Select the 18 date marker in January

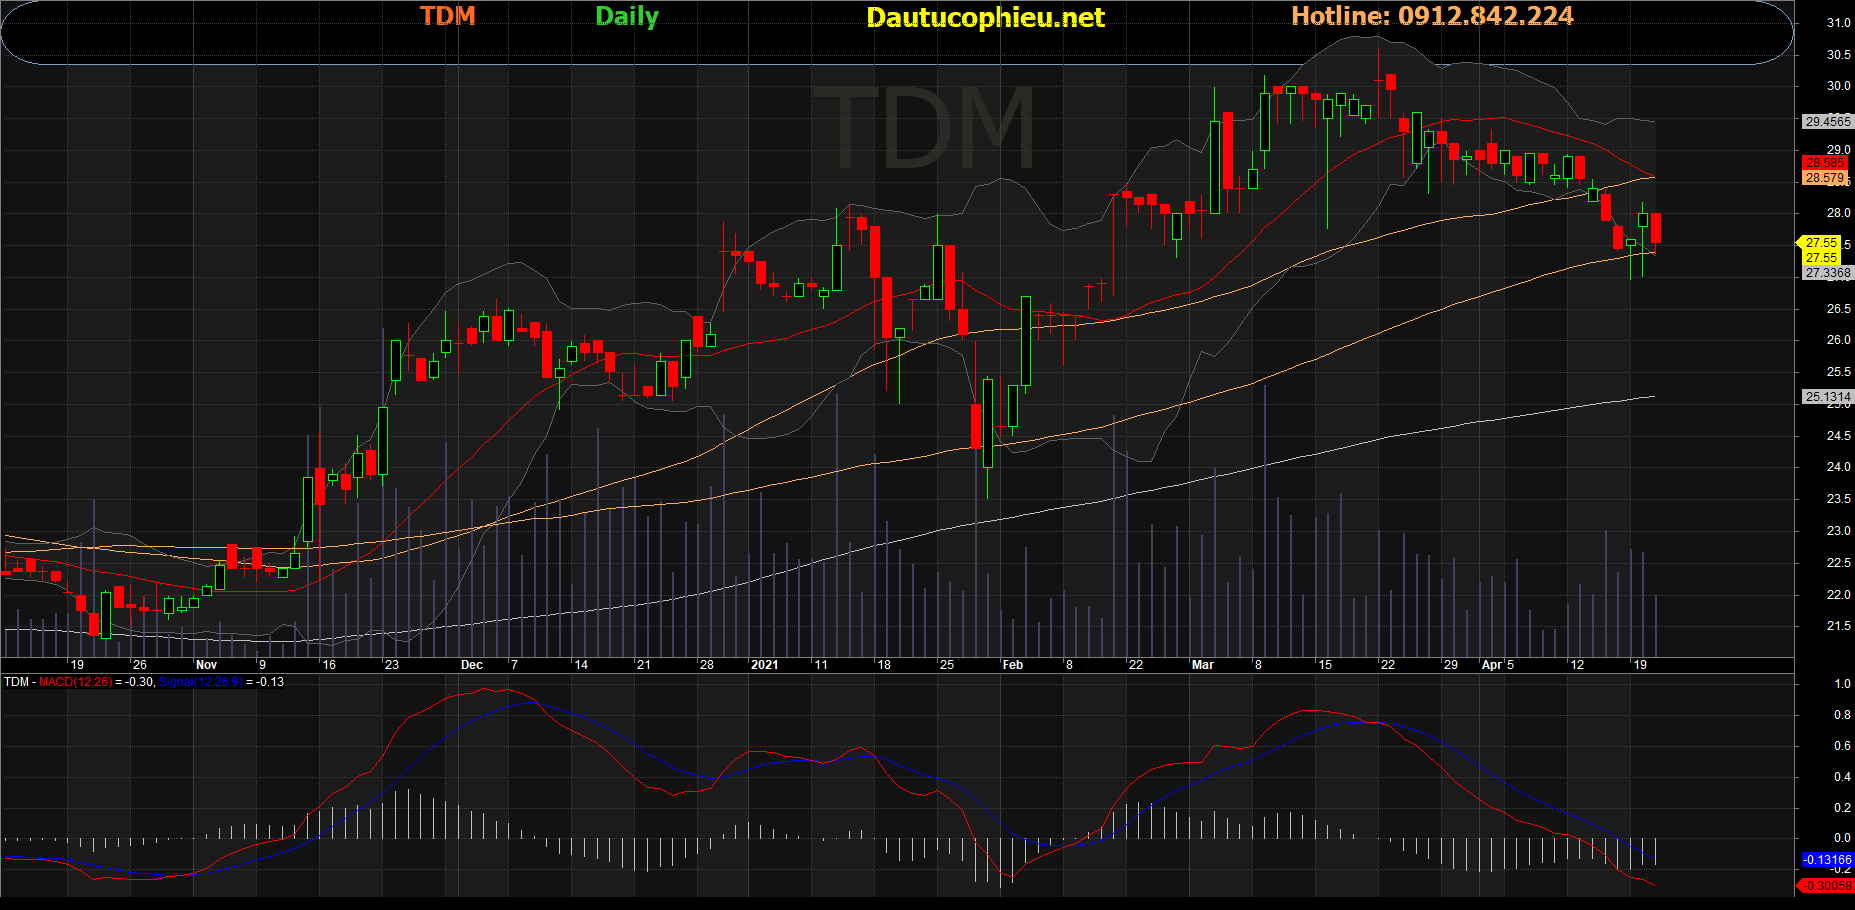tap(883, 665)
